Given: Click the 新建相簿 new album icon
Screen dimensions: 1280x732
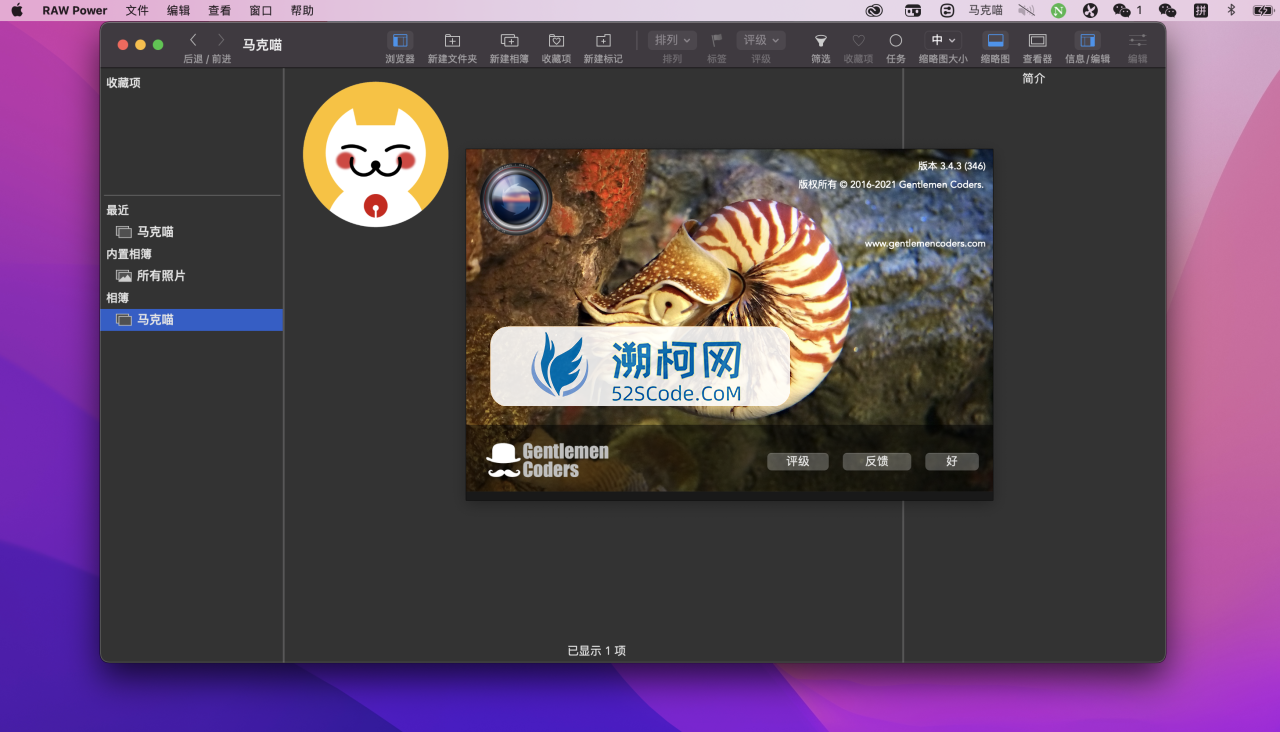Looking at the screenshot, I should pyautogui.click(x=509, y=41).
